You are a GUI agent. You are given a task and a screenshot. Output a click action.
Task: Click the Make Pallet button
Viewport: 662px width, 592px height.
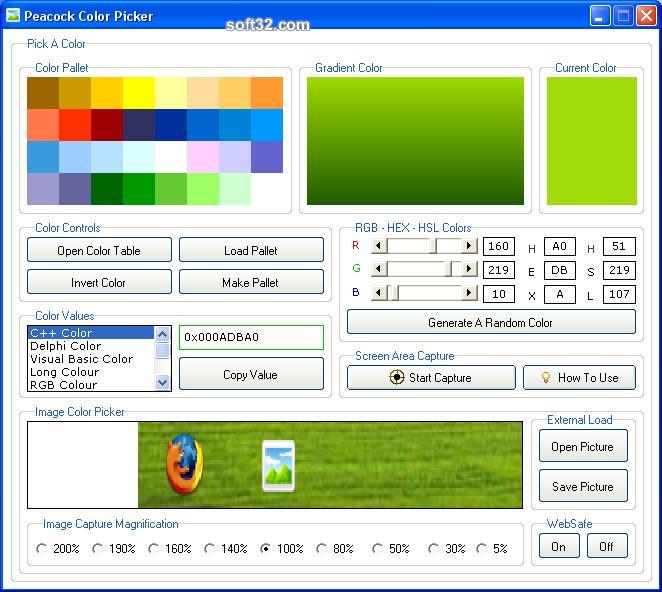(251, 282)
